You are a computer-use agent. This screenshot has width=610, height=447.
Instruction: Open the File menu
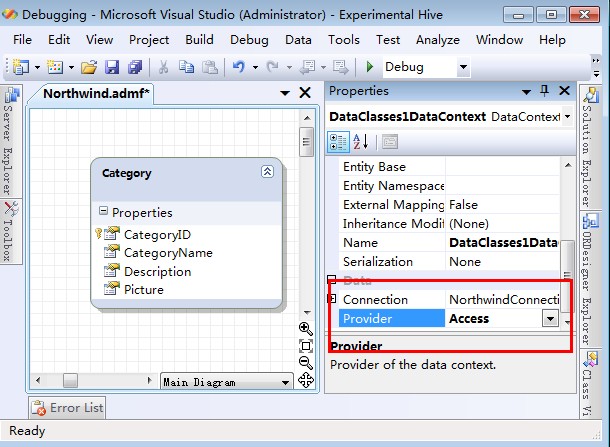23,40
